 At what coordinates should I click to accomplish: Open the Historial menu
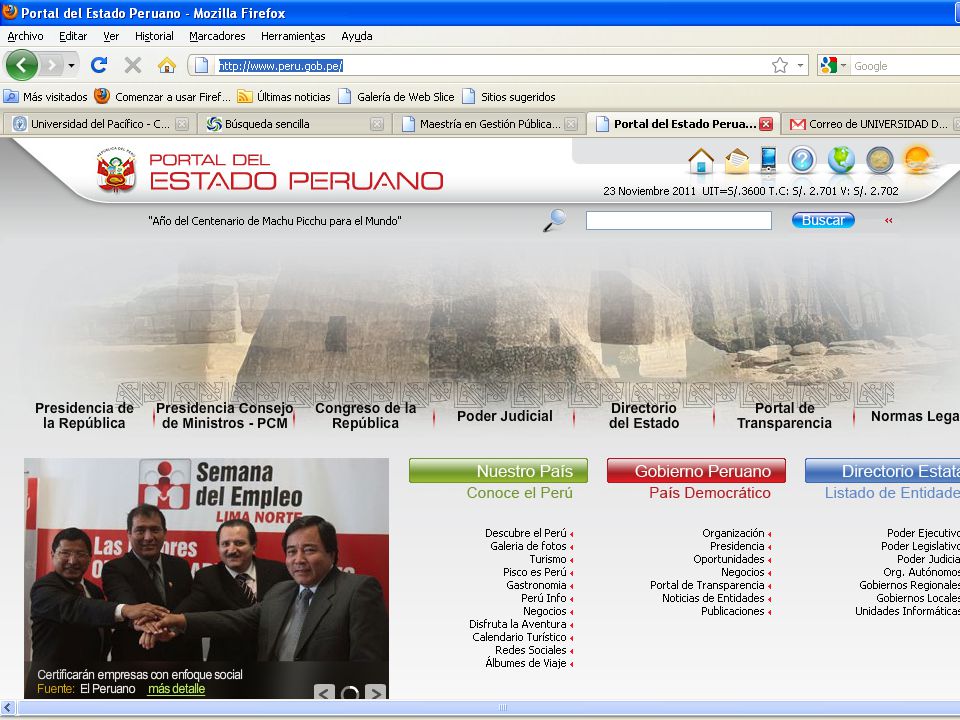coord(154,36)
